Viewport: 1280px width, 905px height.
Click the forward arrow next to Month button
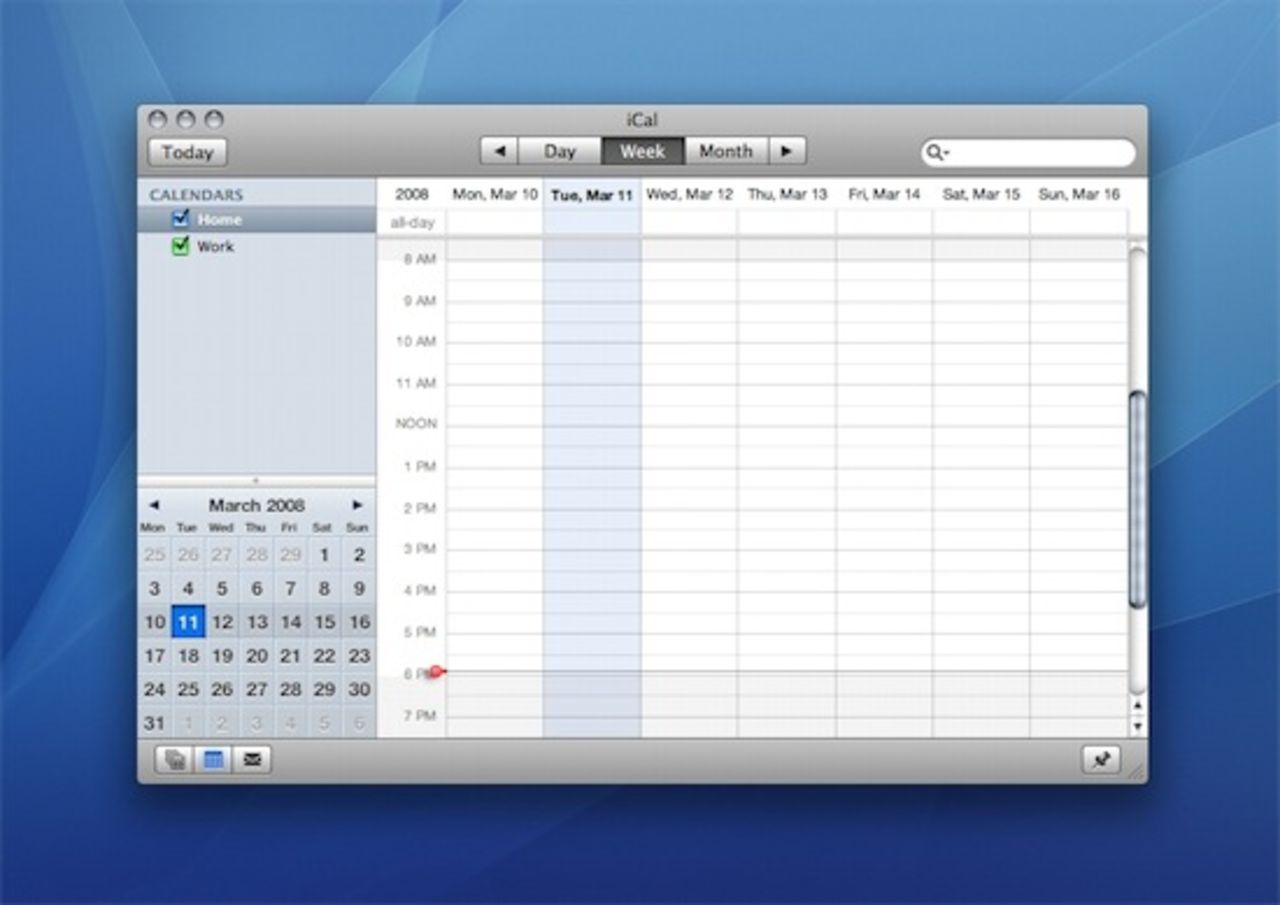789,151
